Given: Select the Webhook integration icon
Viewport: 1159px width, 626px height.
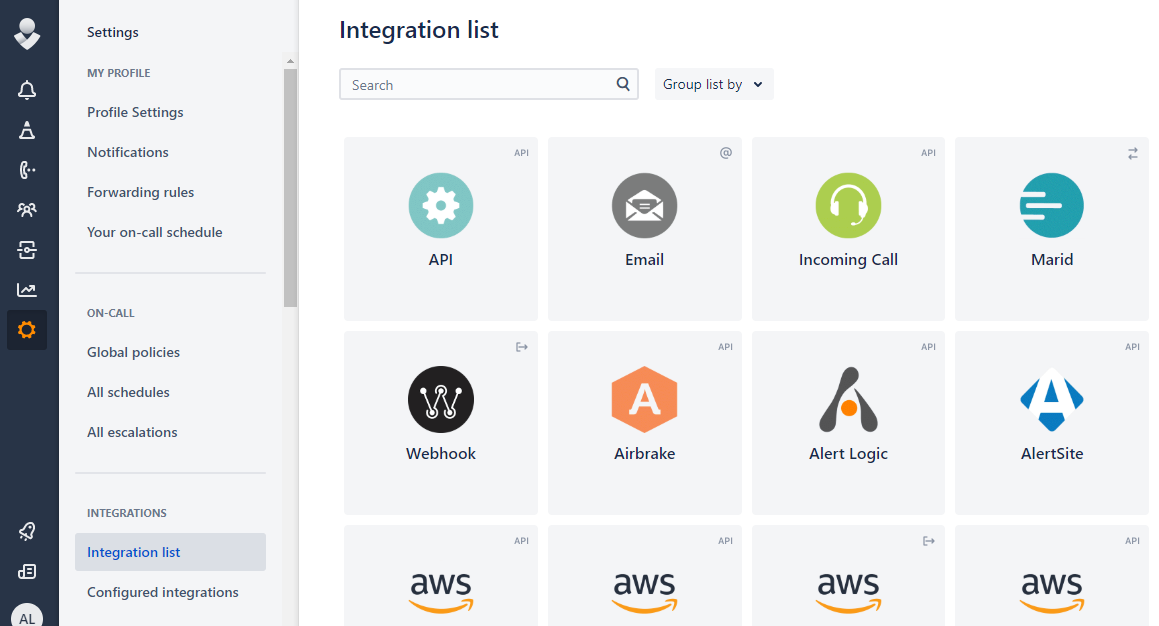Looking at the screenshot, I should tap(441, 399).
